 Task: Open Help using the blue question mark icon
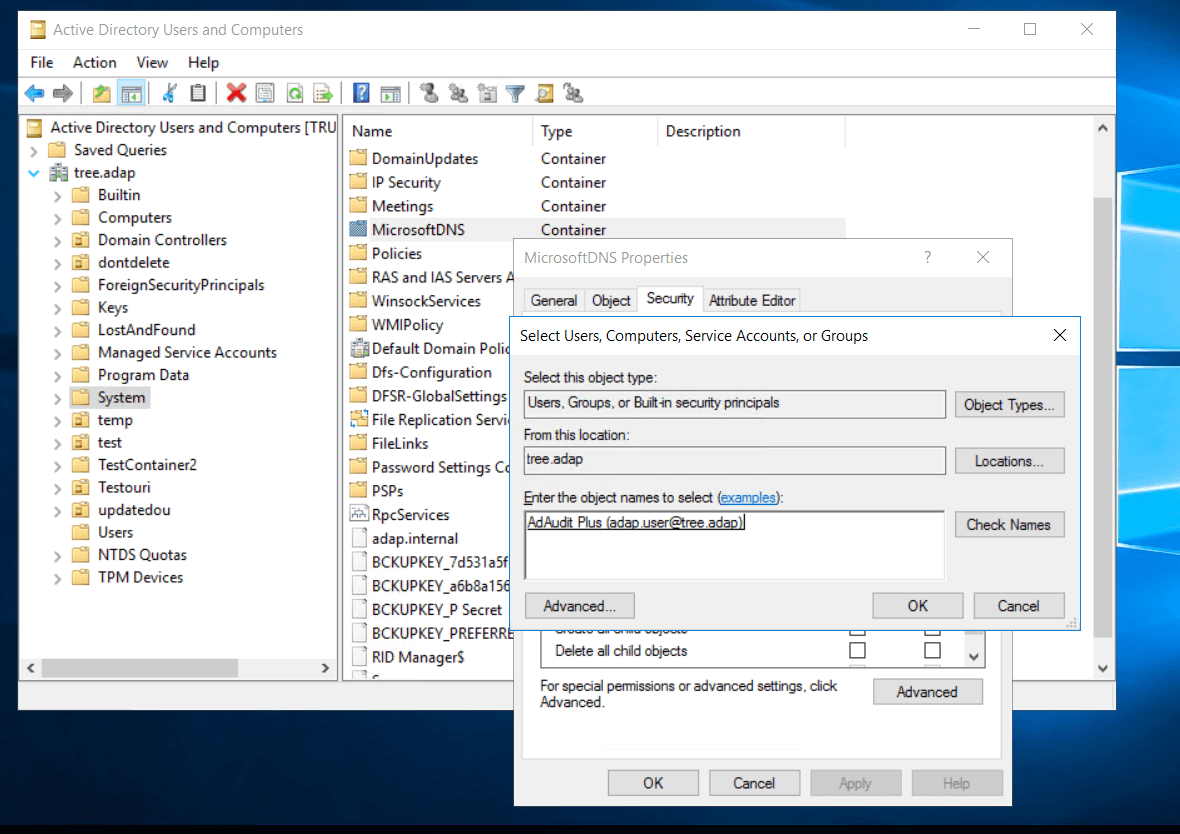(x=362, y=93)
